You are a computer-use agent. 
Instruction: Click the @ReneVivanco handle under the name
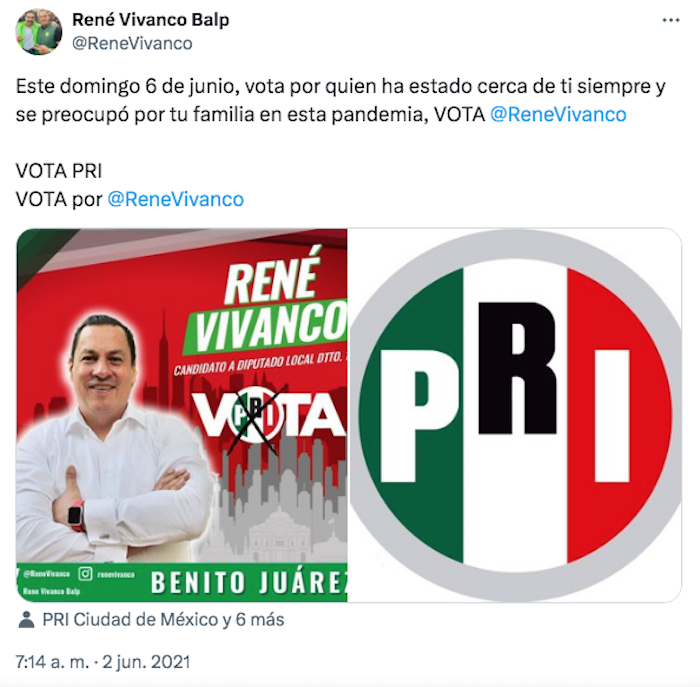132,44
